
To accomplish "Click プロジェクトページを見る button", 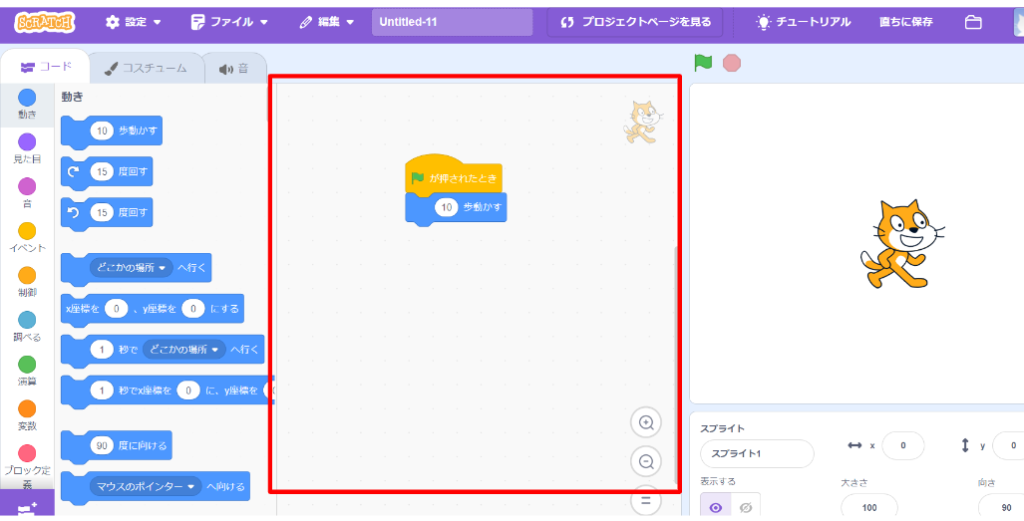I will point(636,22).
